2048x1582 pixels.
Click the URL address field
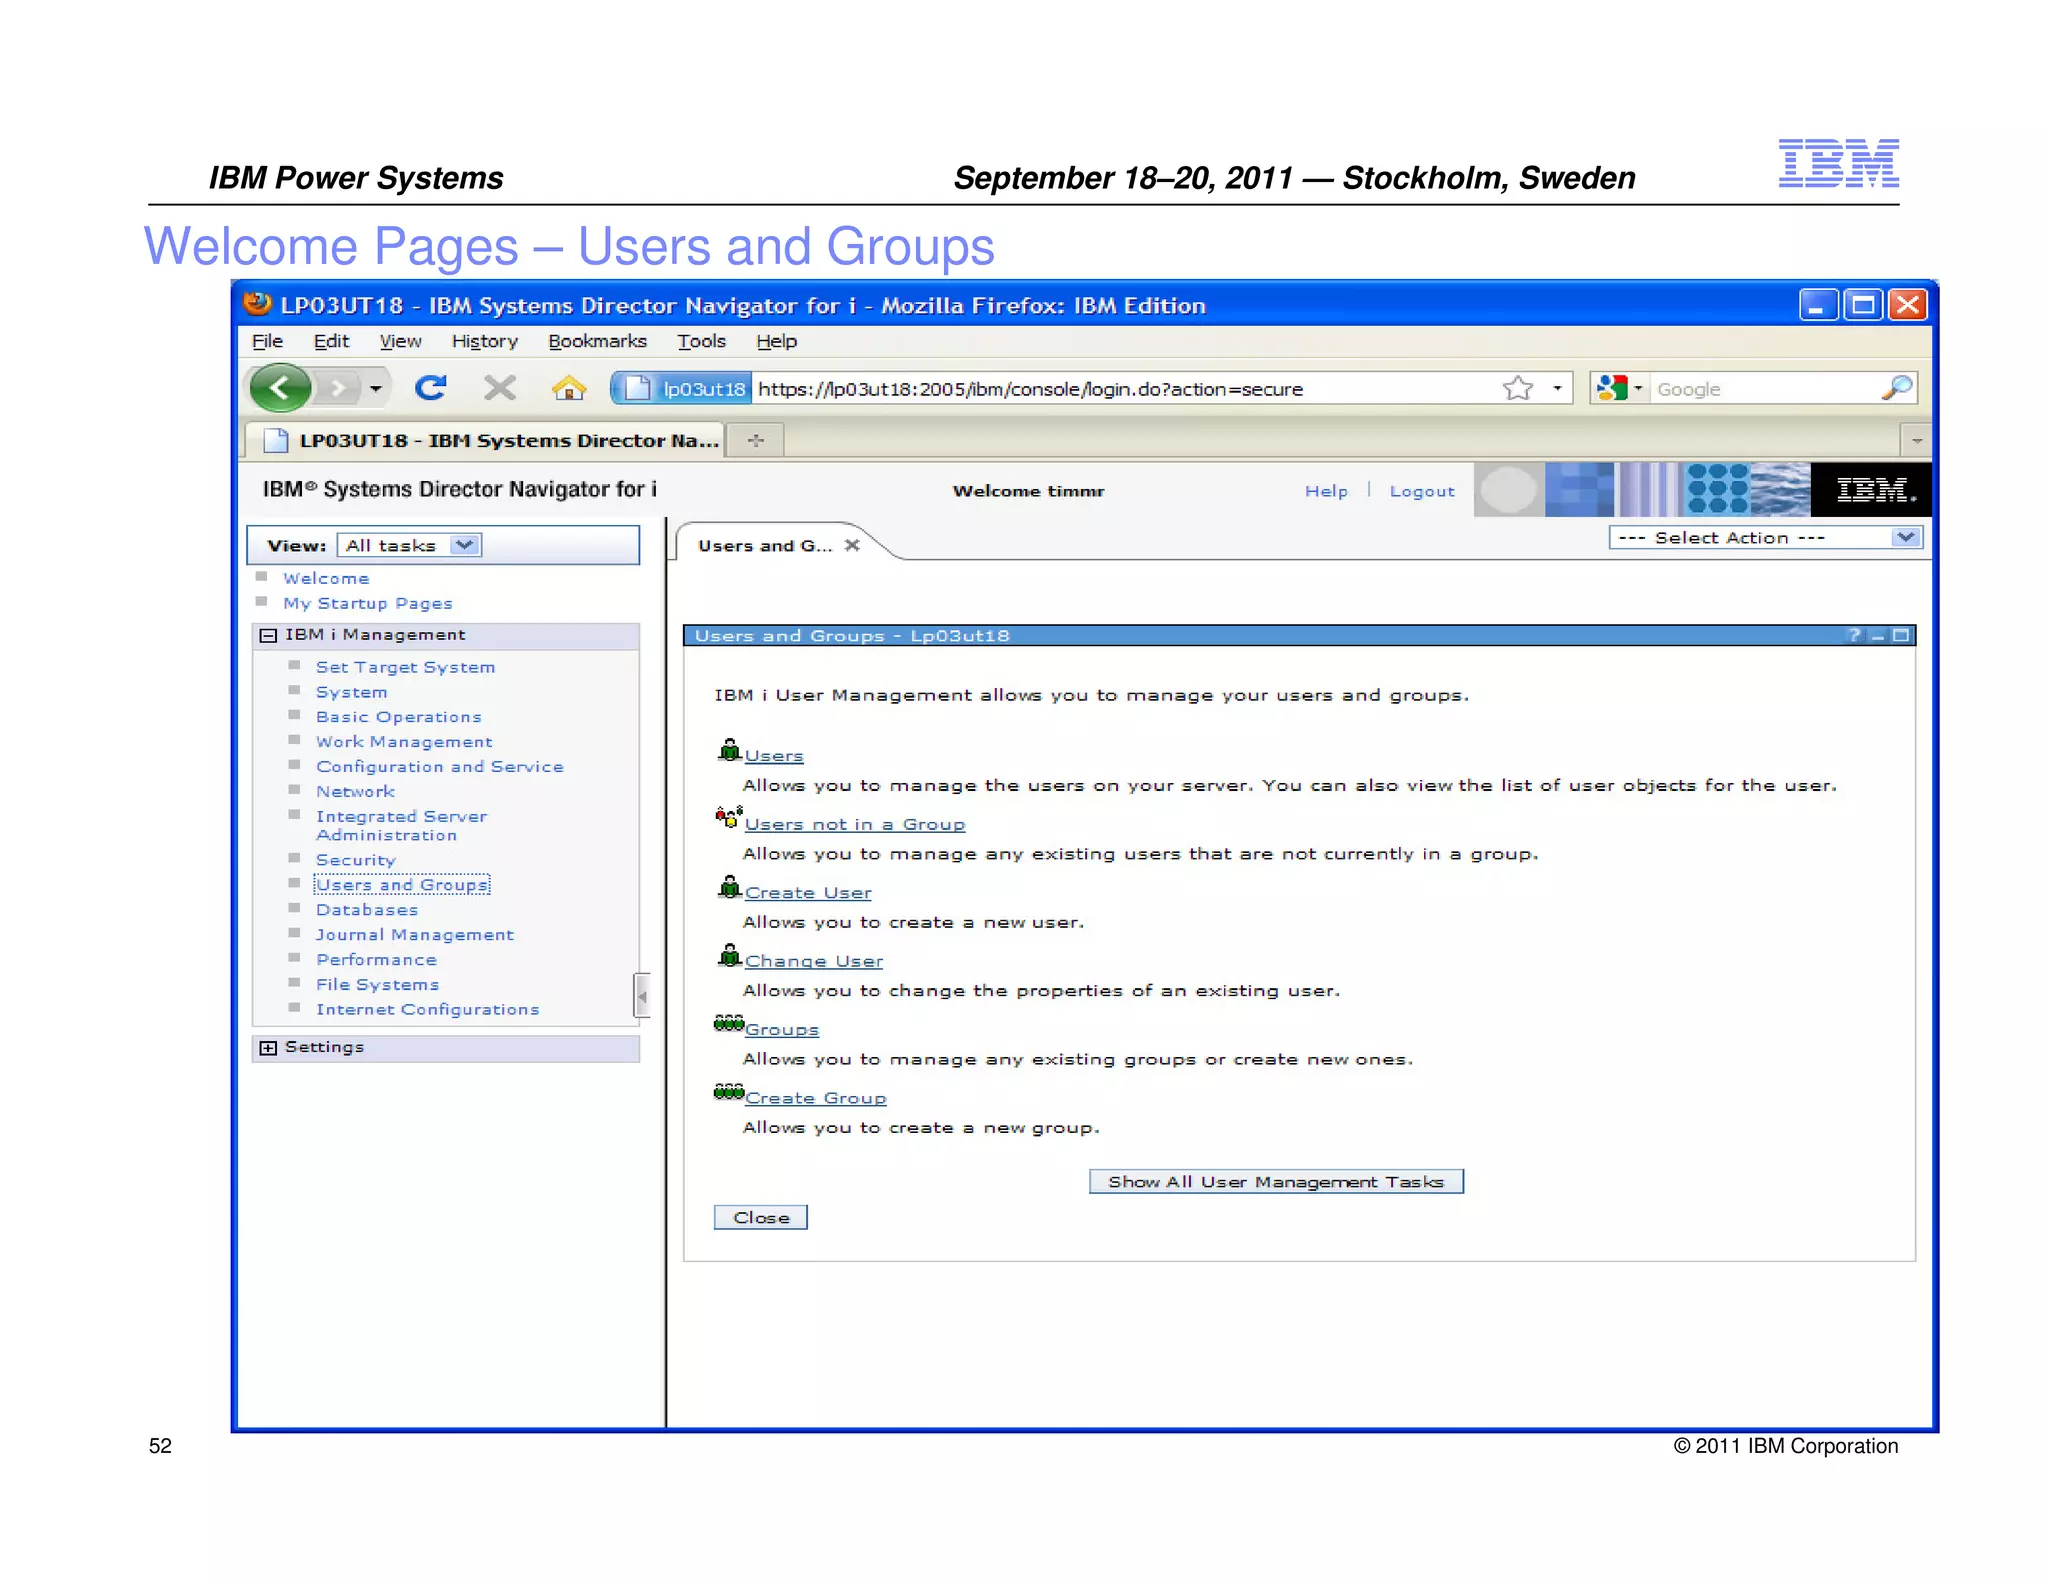click(x=1125, y=388)
